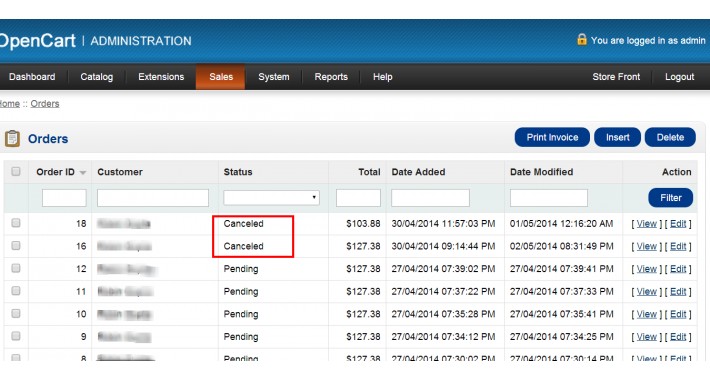Viewport: 710px width, 380px height.
Task: Open the Catalog menu
Action: [x=96, y=77]
